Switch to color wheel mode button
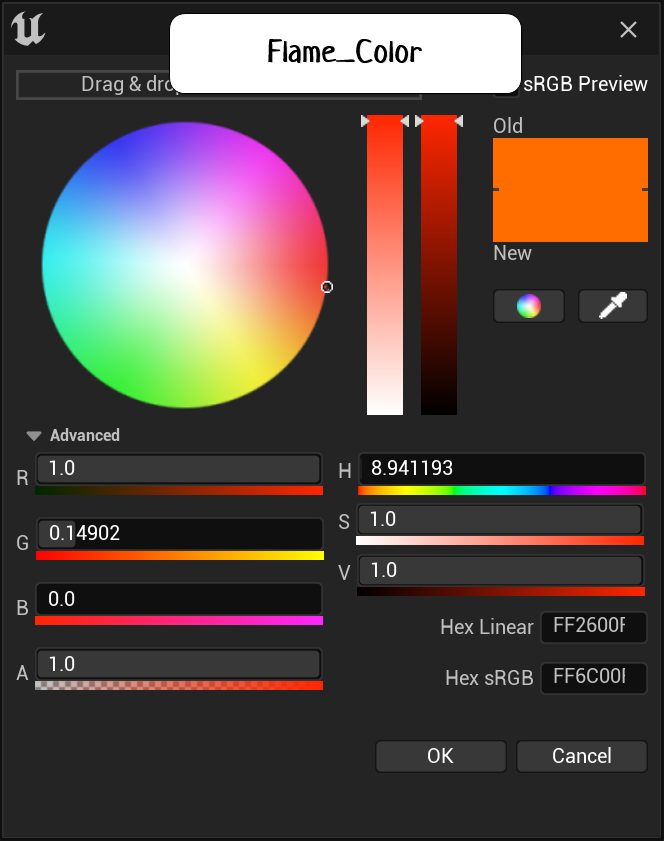The width and height of the screenshot is (664, 841). point(528,306)
